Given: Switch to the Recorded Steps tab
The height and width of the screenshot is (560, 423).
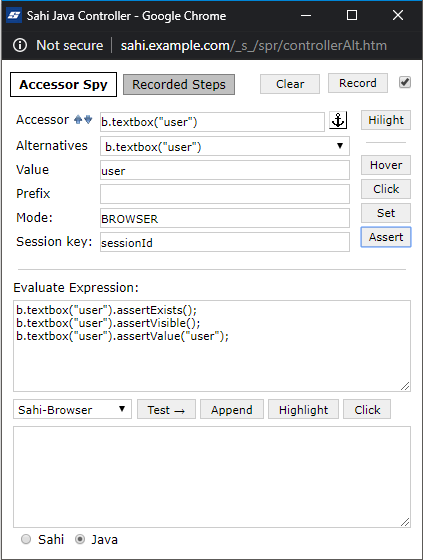Looking at the screenshot, I should 179,85.
